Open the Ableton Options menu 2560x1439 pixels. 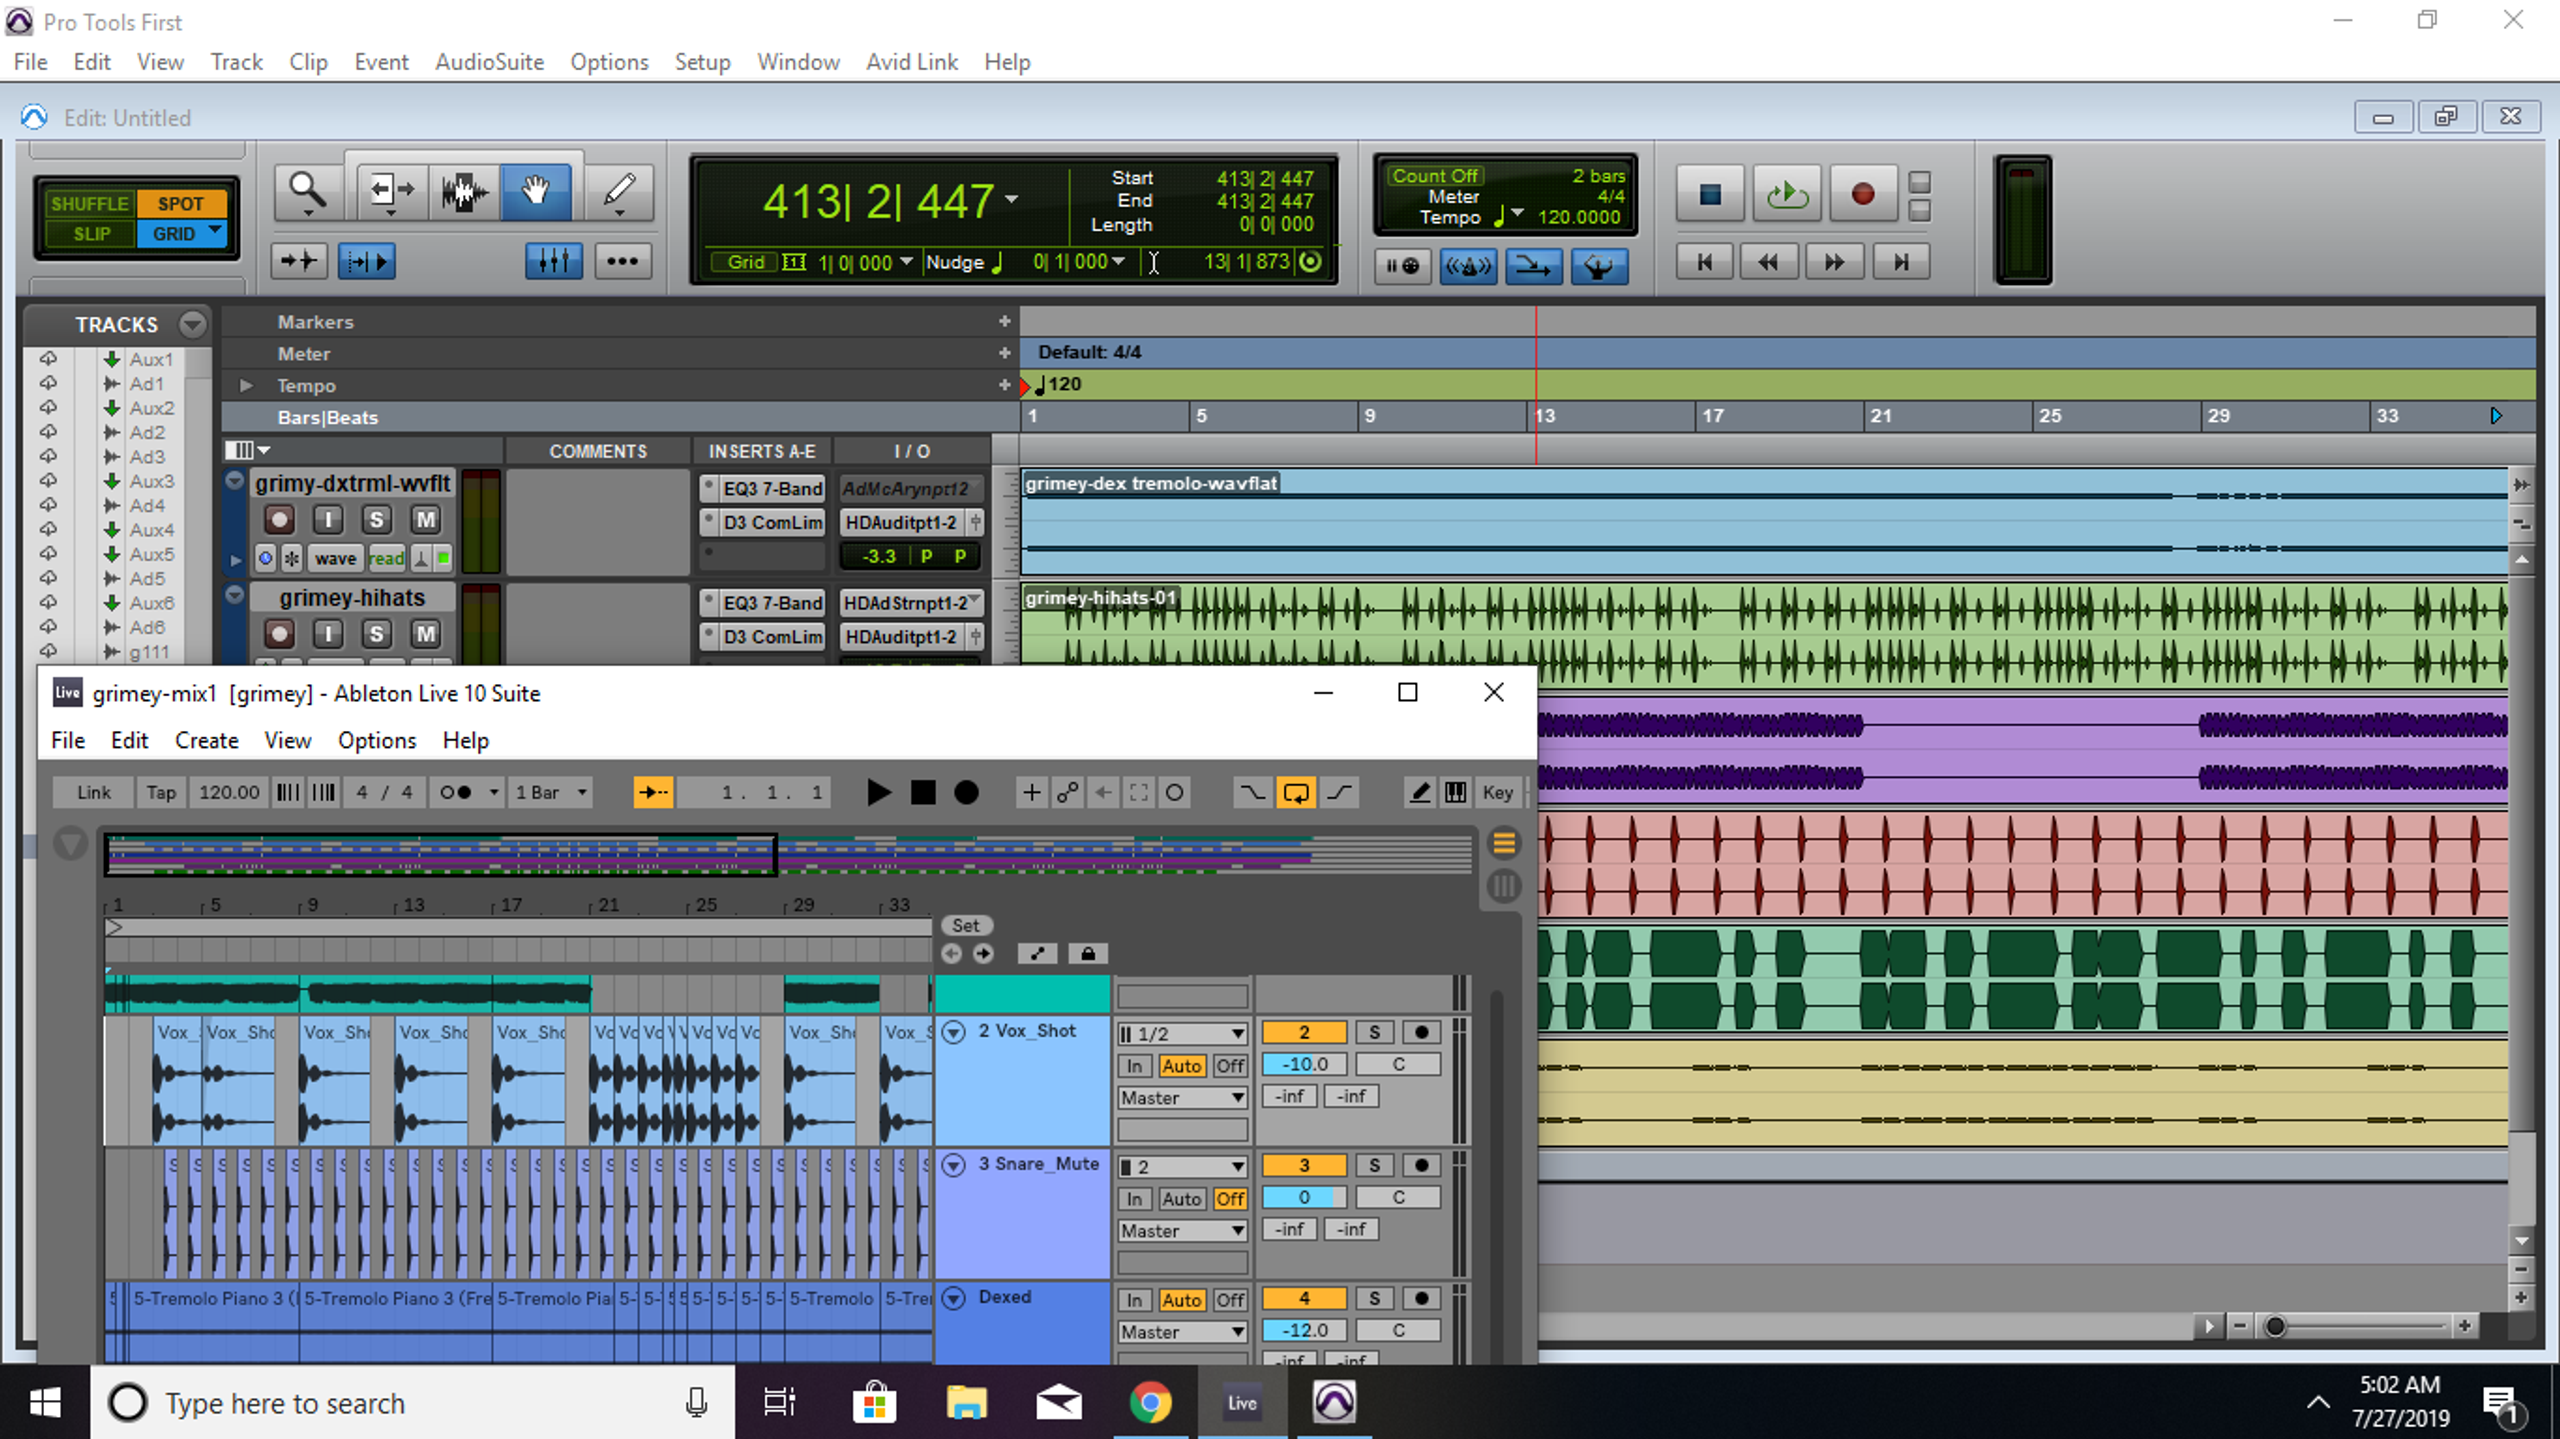pyautogui.click(x=376, y=740)
